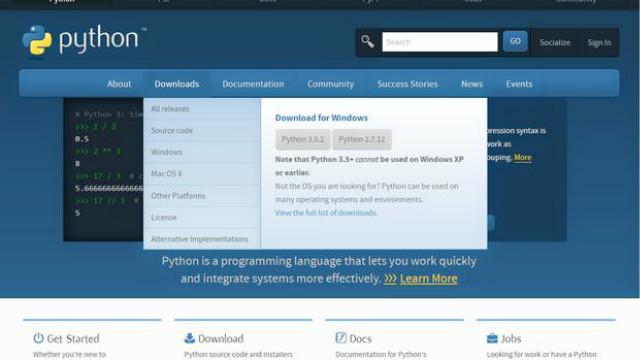Open the Downloads menu
The height and width of the screenshot is (360, 640).
177,84
